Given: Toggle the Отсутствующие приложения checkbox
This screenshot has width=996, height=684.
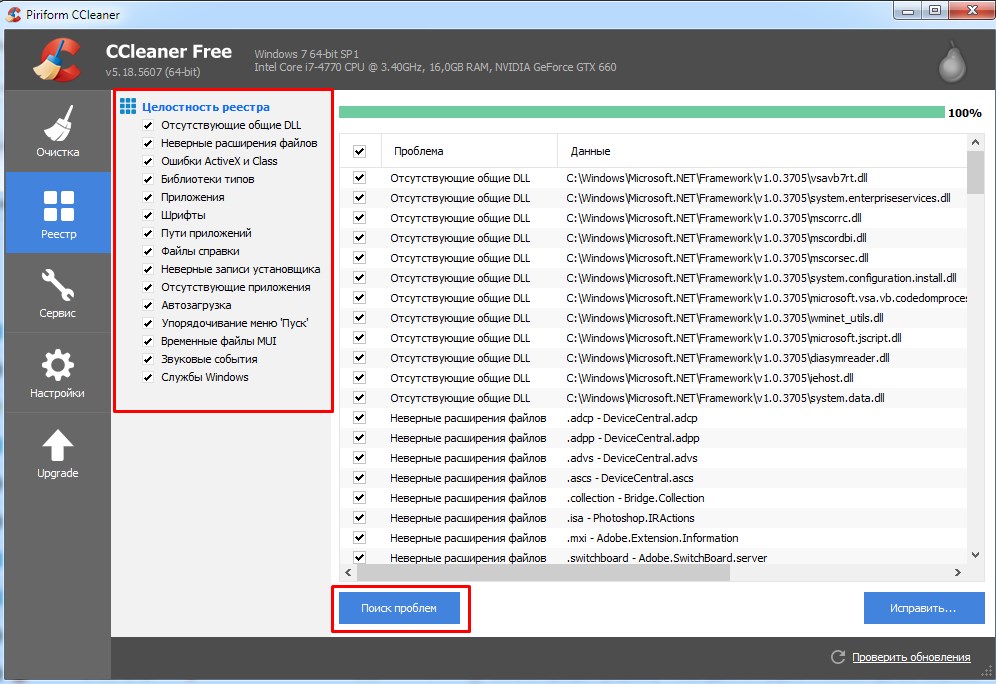Looking at the screenshot, I should pos(148,287).
